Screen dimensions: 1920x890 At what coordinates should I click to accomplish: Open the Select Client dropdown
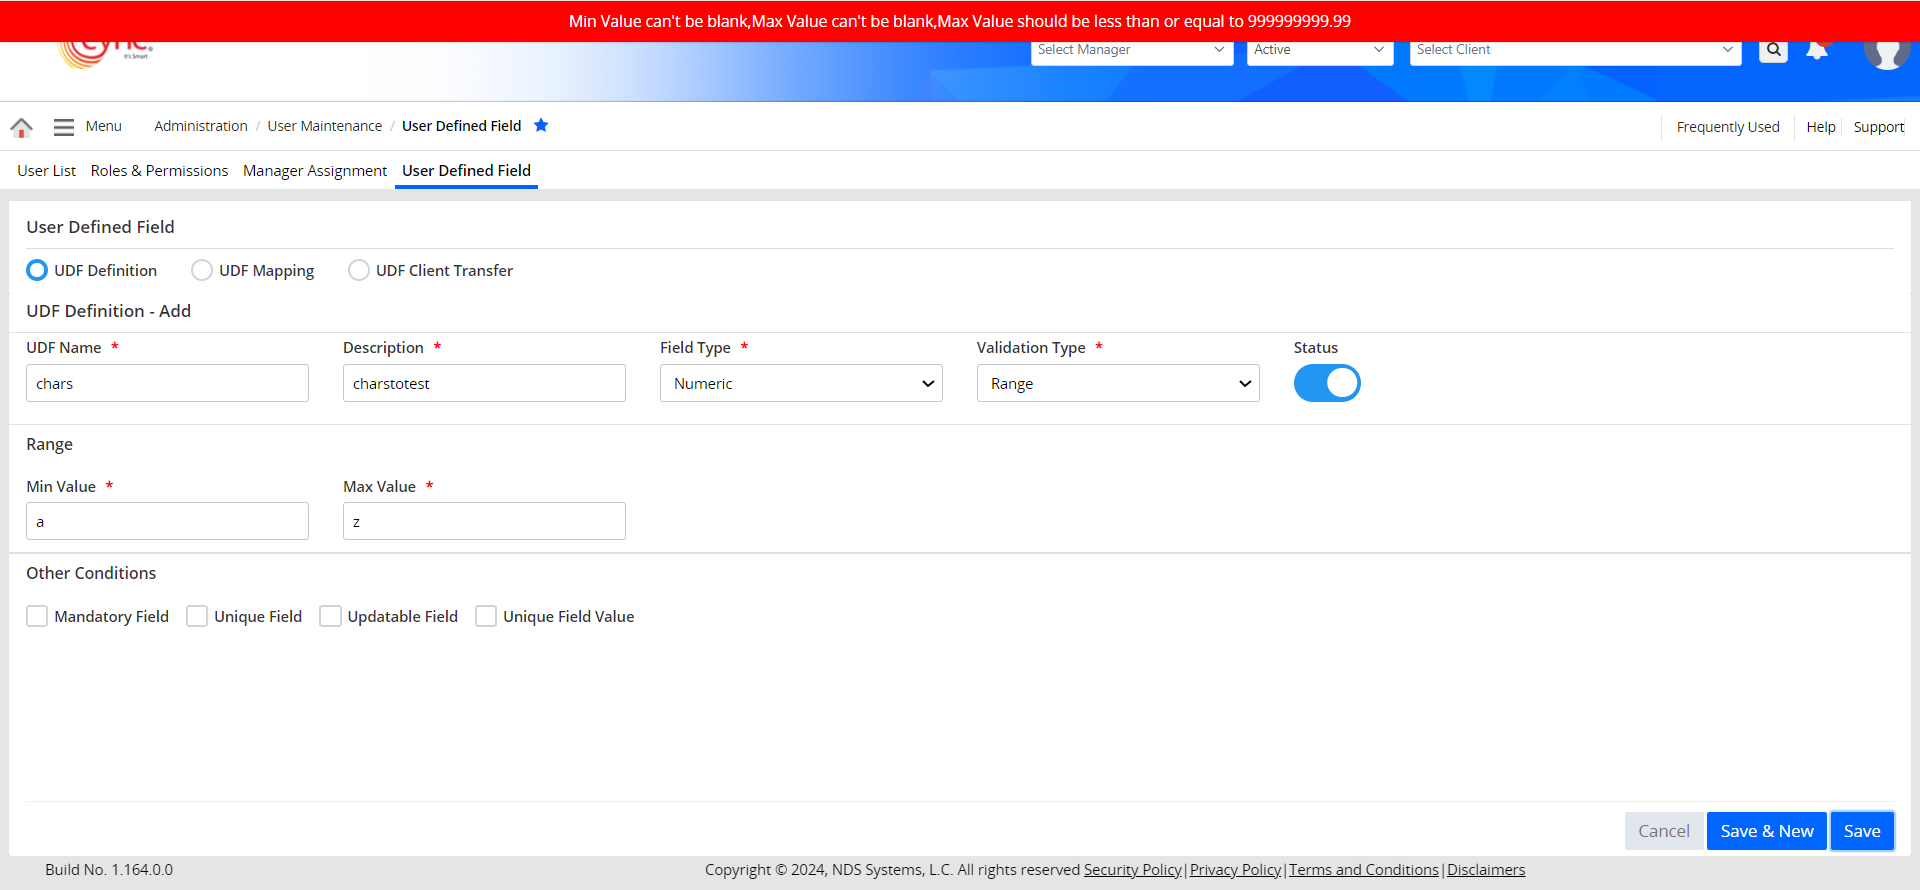[1574, 50]
